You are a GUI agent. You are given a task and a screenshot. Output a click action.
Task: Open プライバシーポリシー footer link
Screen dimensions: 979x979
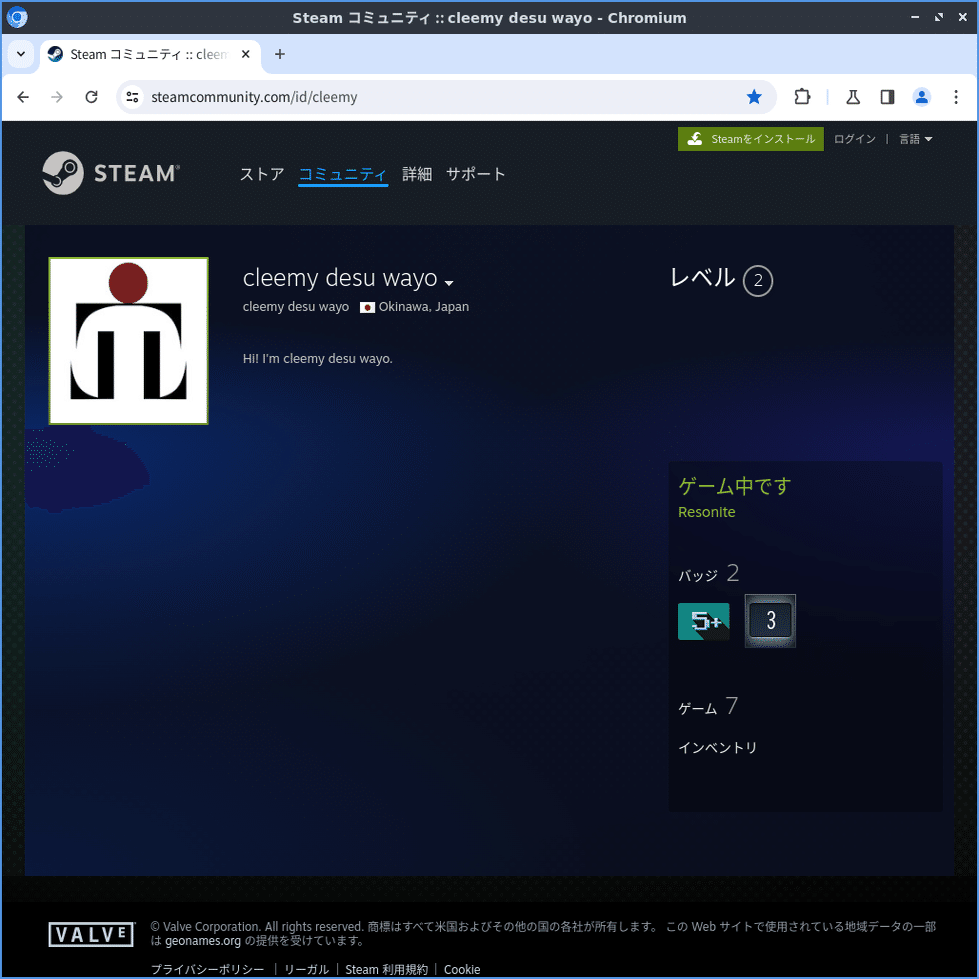coord(208,969)
